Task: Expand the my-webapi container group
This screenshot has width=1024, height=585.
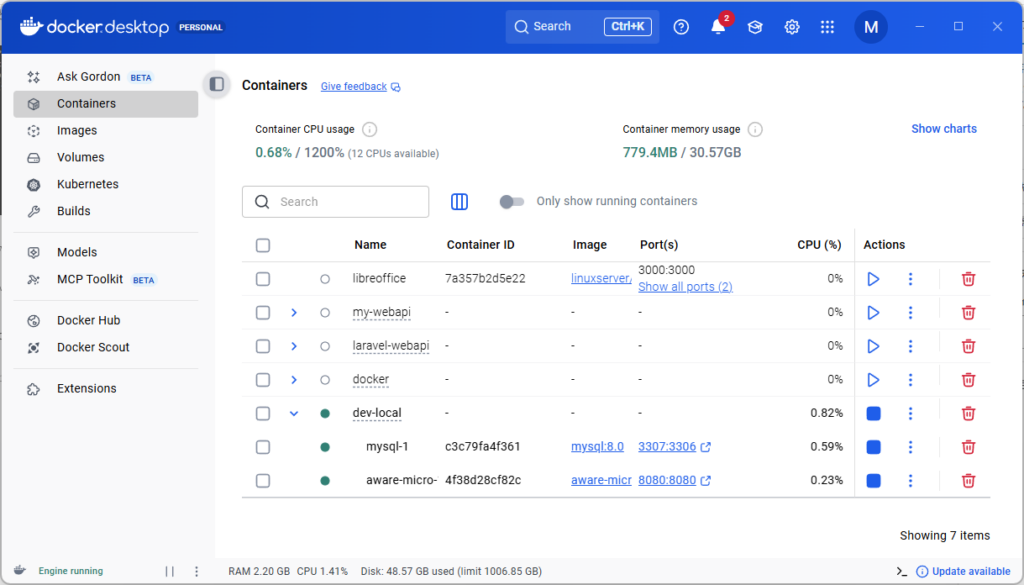Action: pos(294,313)
